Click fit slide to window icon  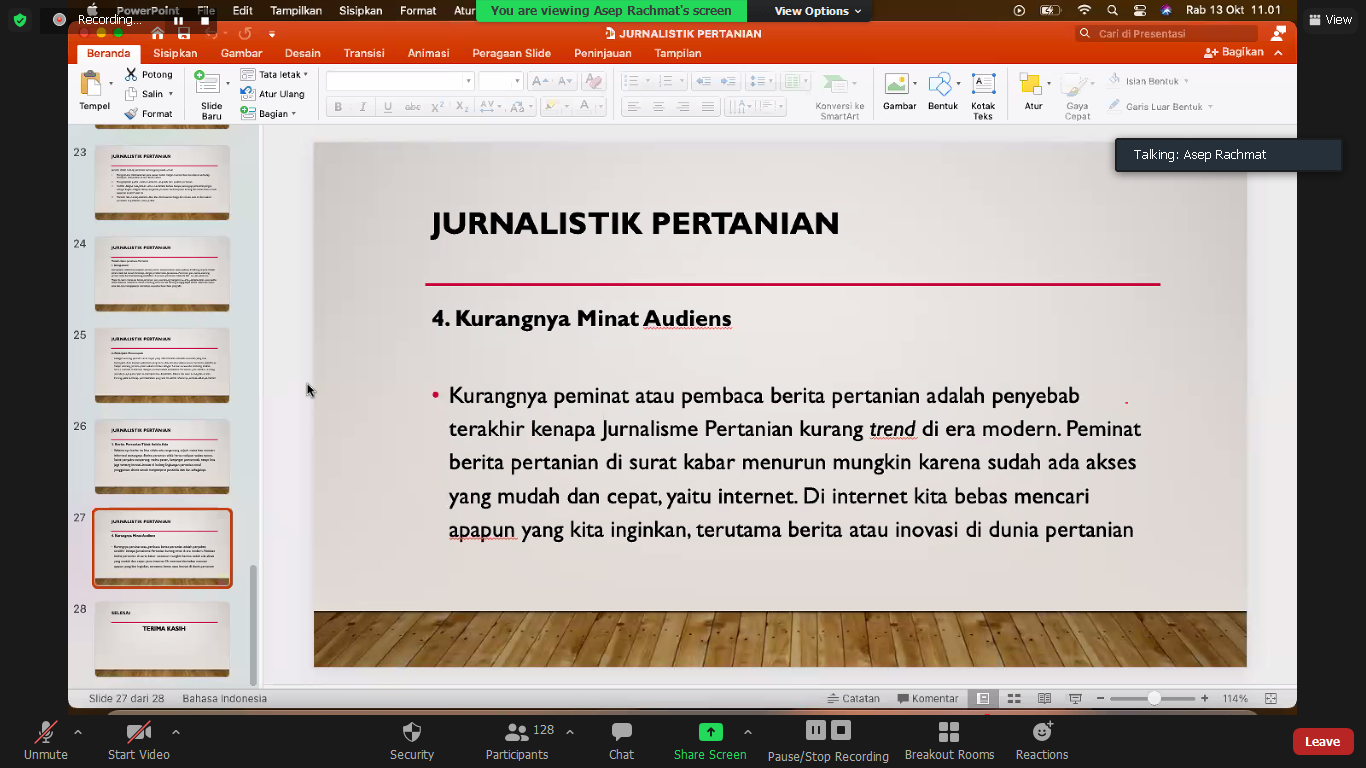(1271, 698)
